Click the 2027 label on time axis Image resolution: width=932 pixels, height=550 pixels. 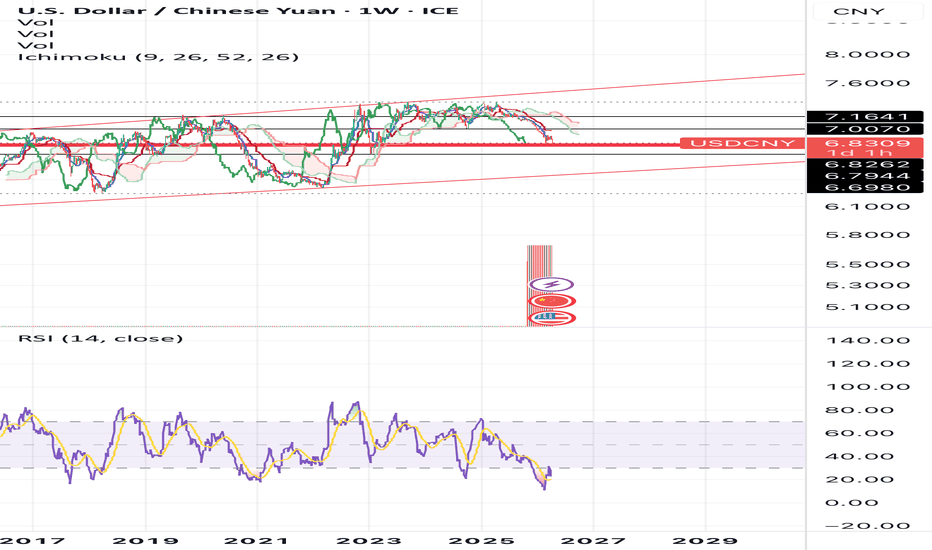(x=593, y=541)
